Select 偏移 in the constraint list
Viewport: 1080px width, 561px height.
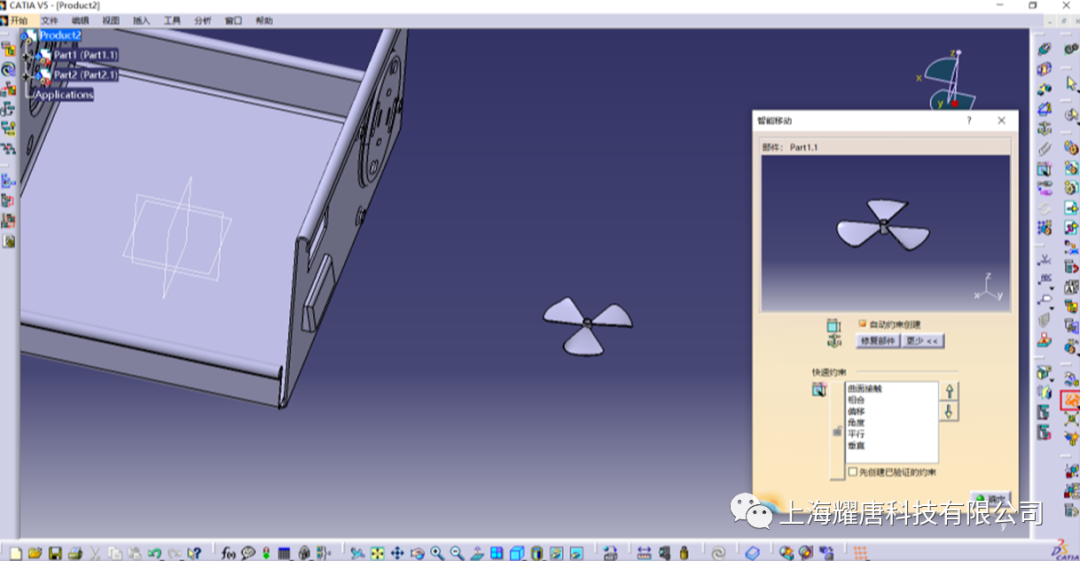click(x=856, y=411)
